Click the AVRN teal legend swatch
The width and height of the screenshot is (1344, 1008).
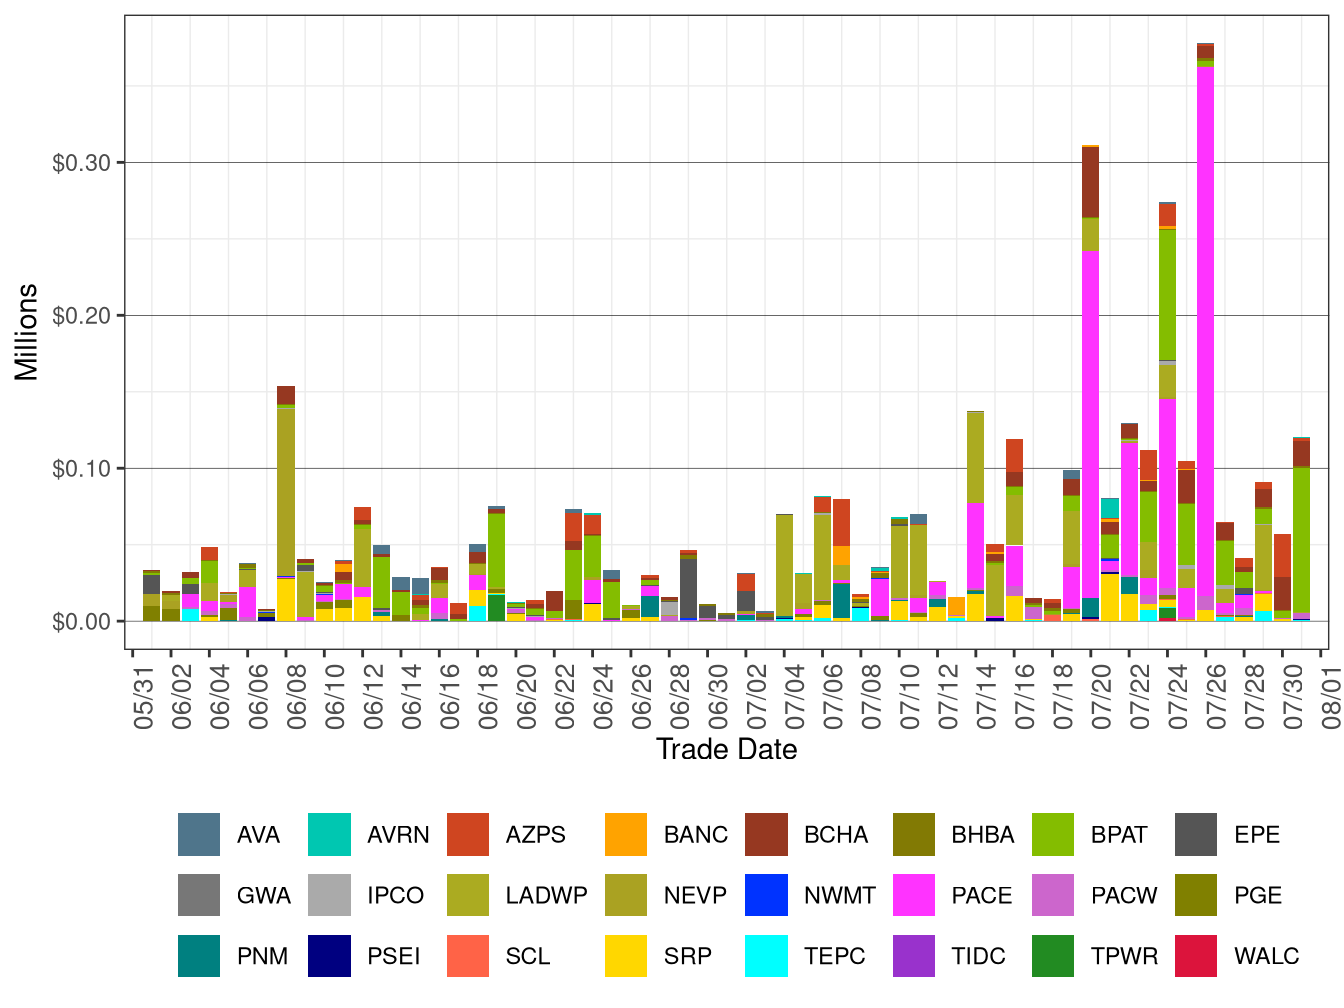(x=330, y=835)
